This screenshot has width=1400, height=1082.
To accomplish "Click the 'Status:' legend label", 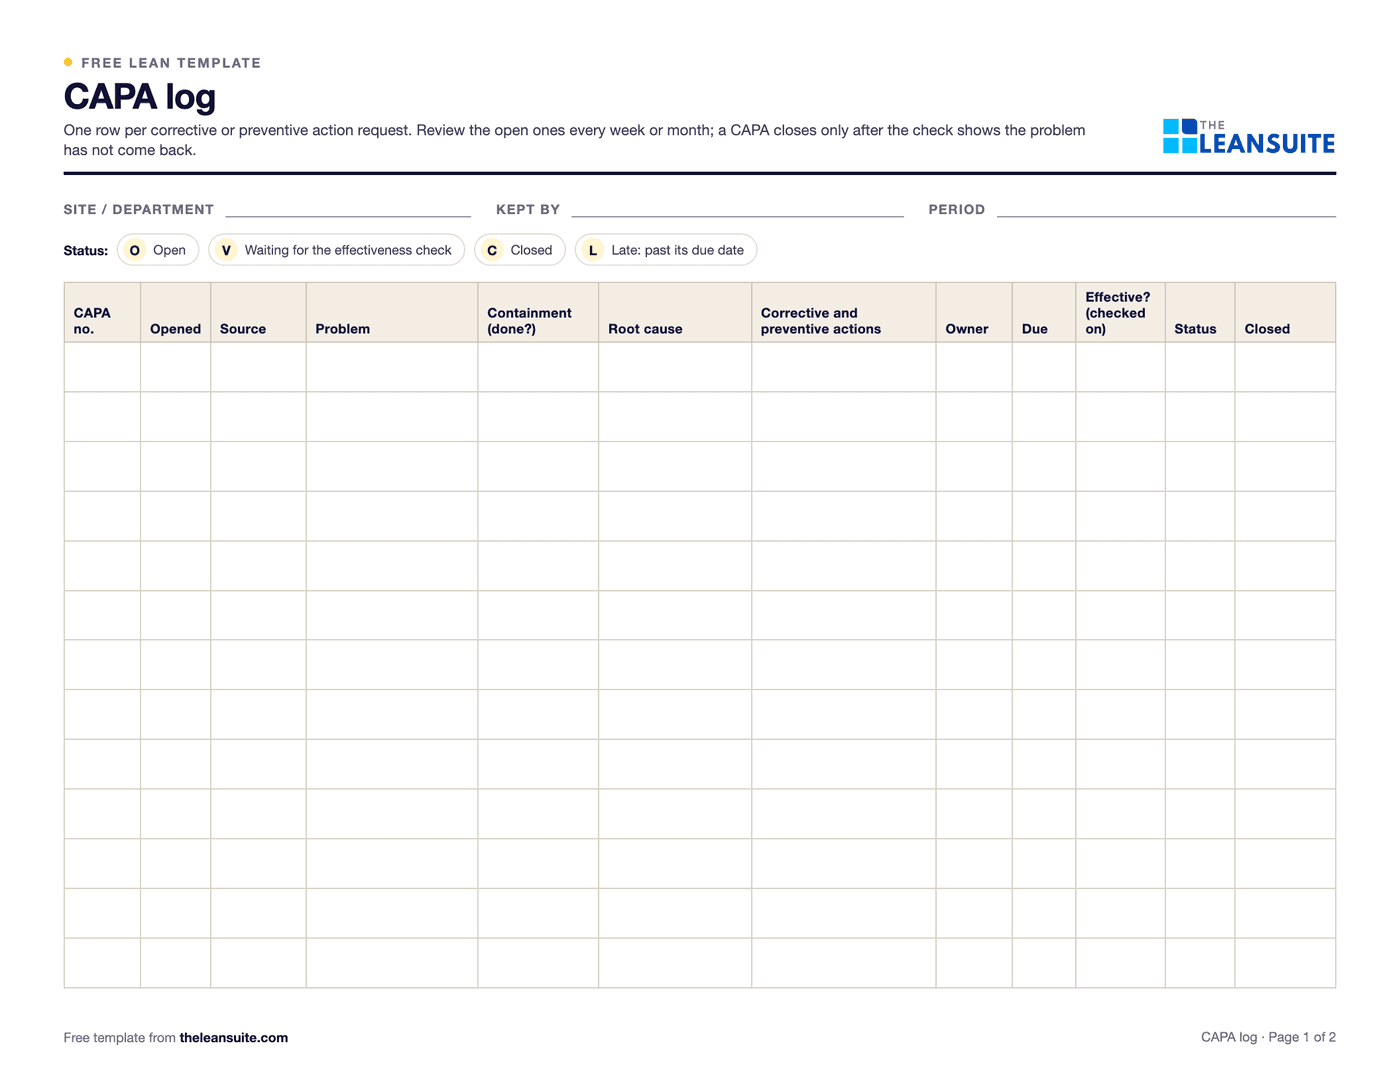I will pyautogui.click(x=86, y=251).
